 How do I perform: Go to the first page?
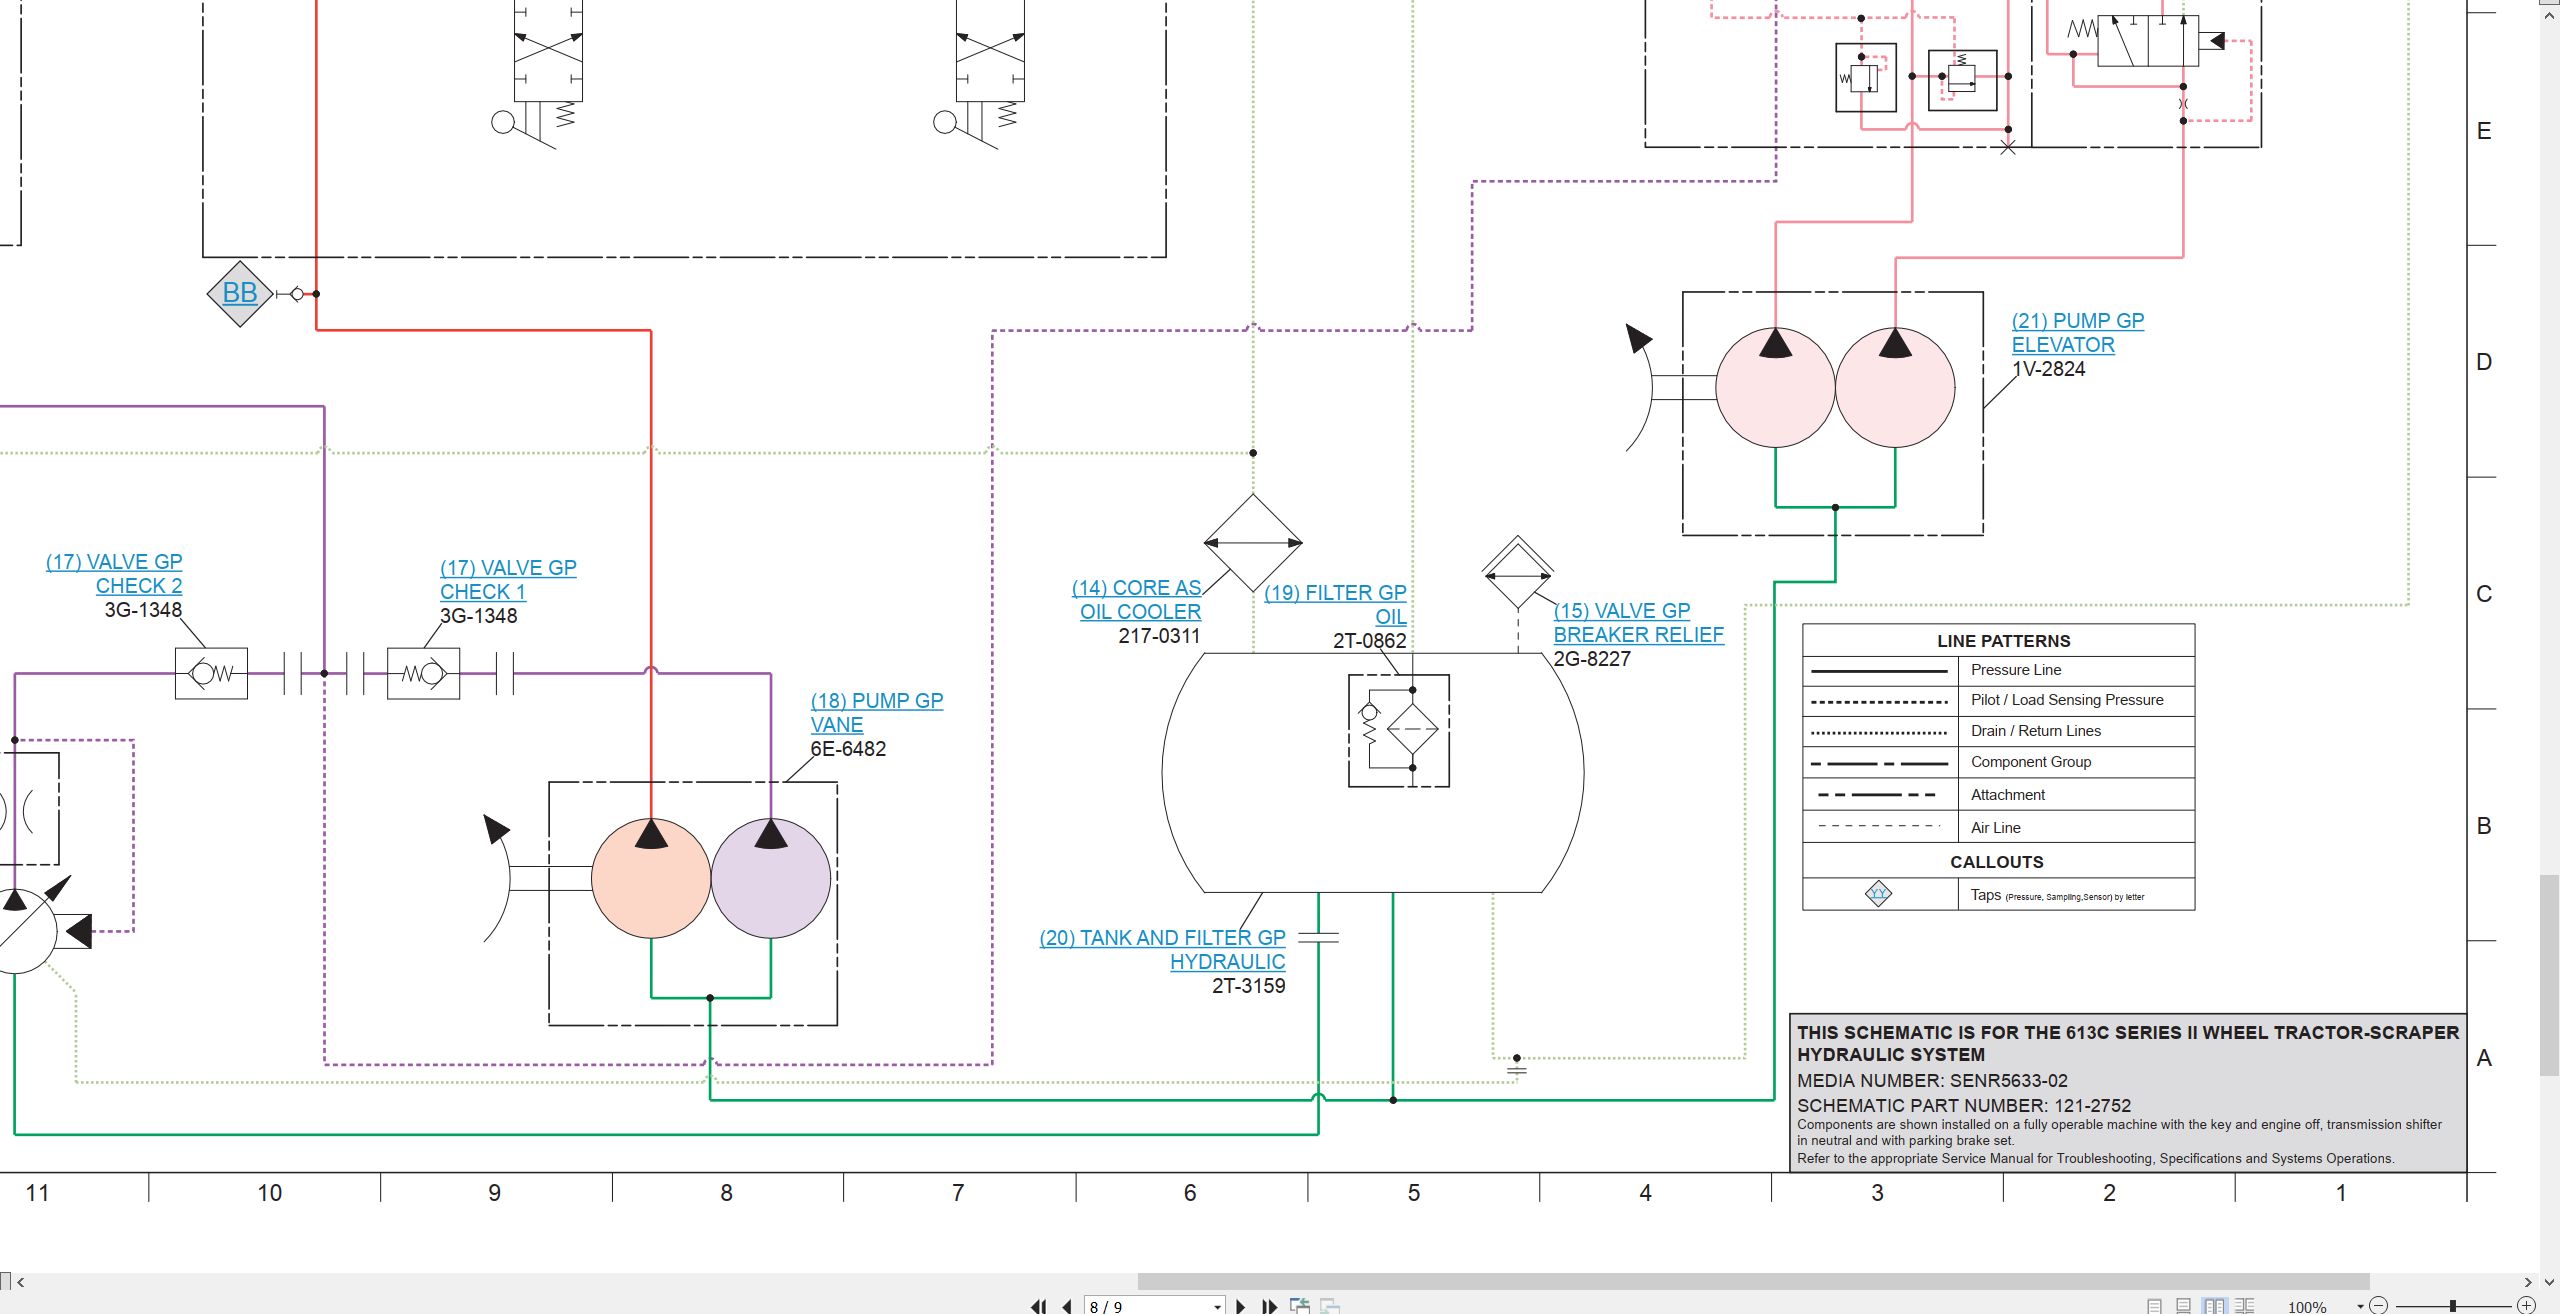pyautogui.click(x=1038, y=1307)
